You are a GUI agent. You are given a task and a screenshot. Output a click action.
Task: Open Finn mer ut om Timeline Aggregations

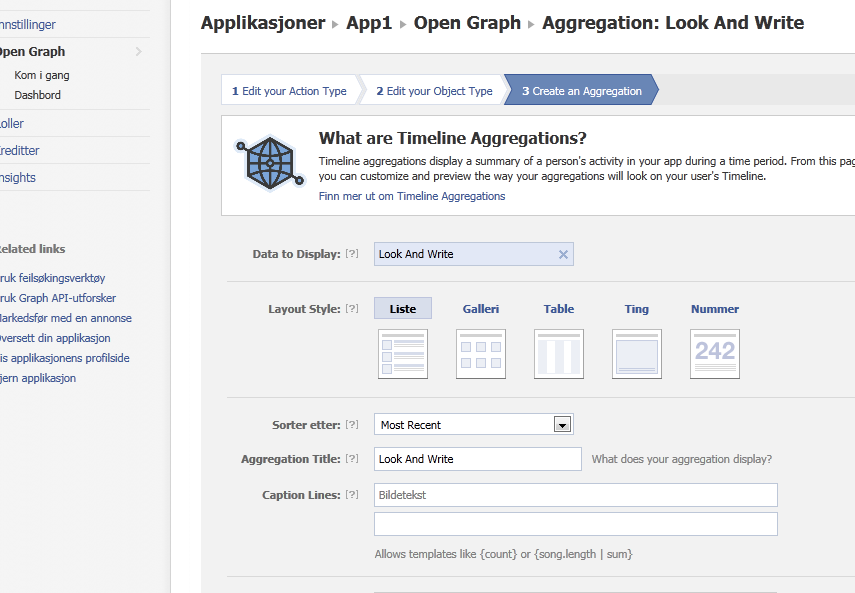[x=412, y=196]
